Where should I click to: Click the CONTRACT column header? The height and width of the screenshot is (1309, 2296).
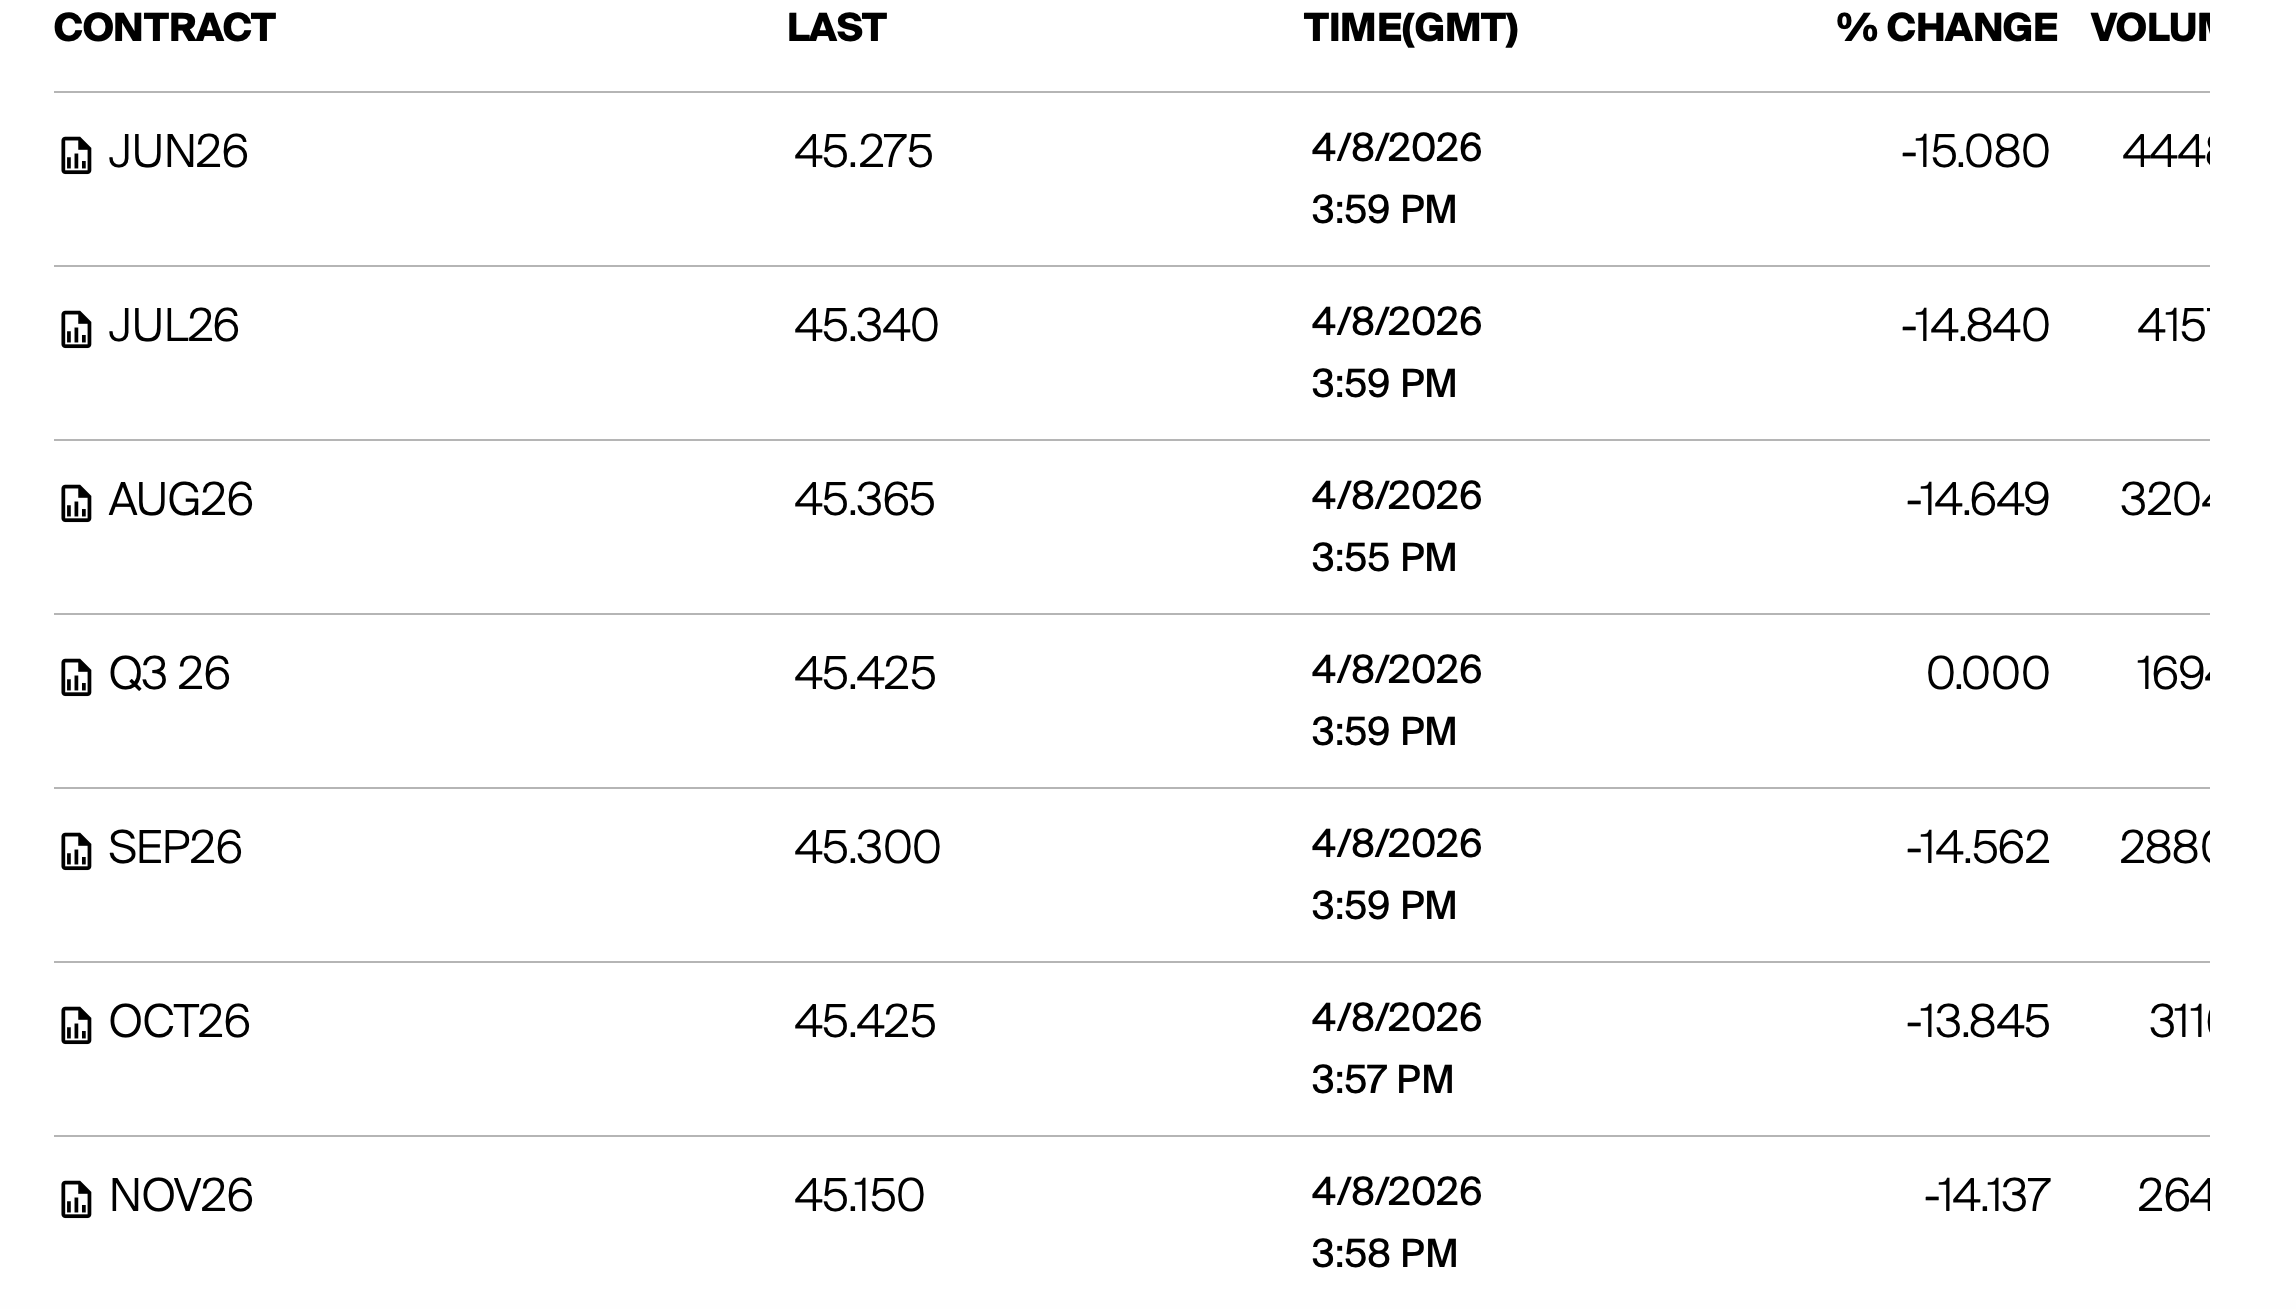pyautogui.click(x=165, y=28)
